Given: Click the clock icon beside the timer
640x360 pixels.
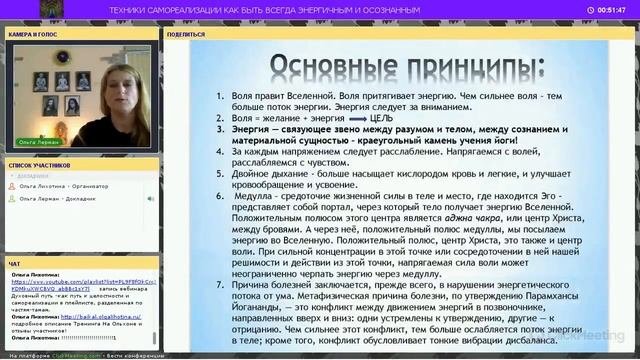Looking at the screenshot, I should pos(590,10).
